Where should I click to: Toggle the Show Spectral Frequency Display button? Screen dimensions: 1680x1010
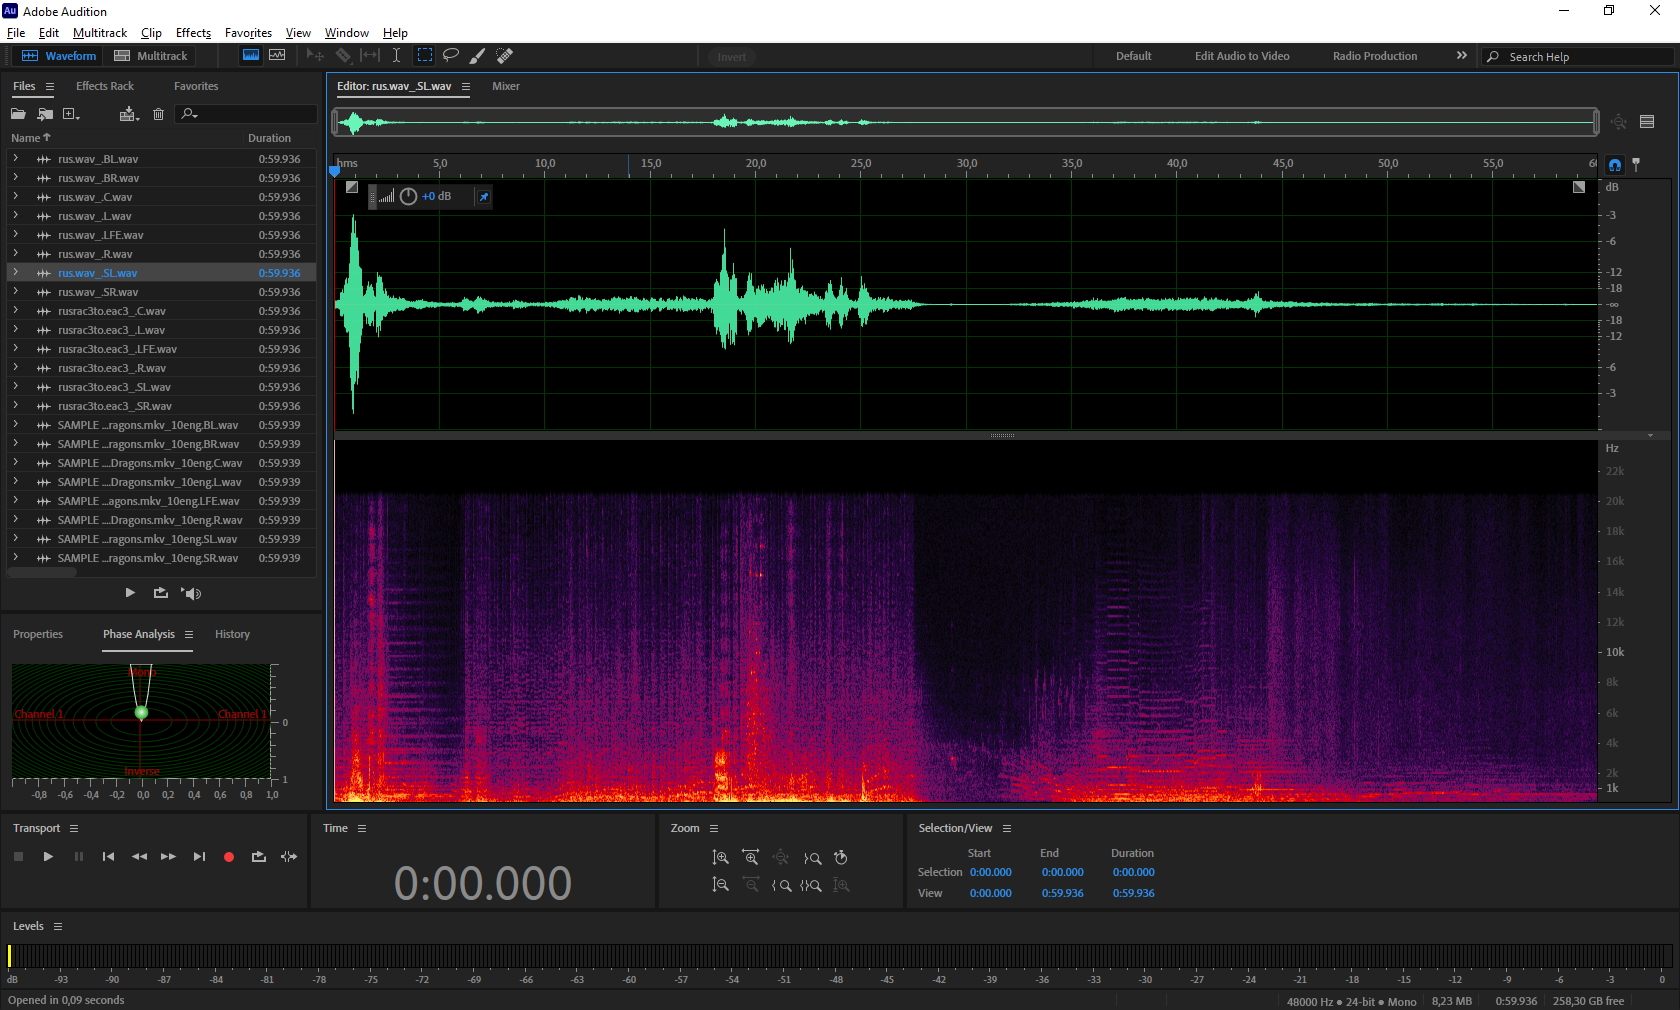[x=251, y=56]
